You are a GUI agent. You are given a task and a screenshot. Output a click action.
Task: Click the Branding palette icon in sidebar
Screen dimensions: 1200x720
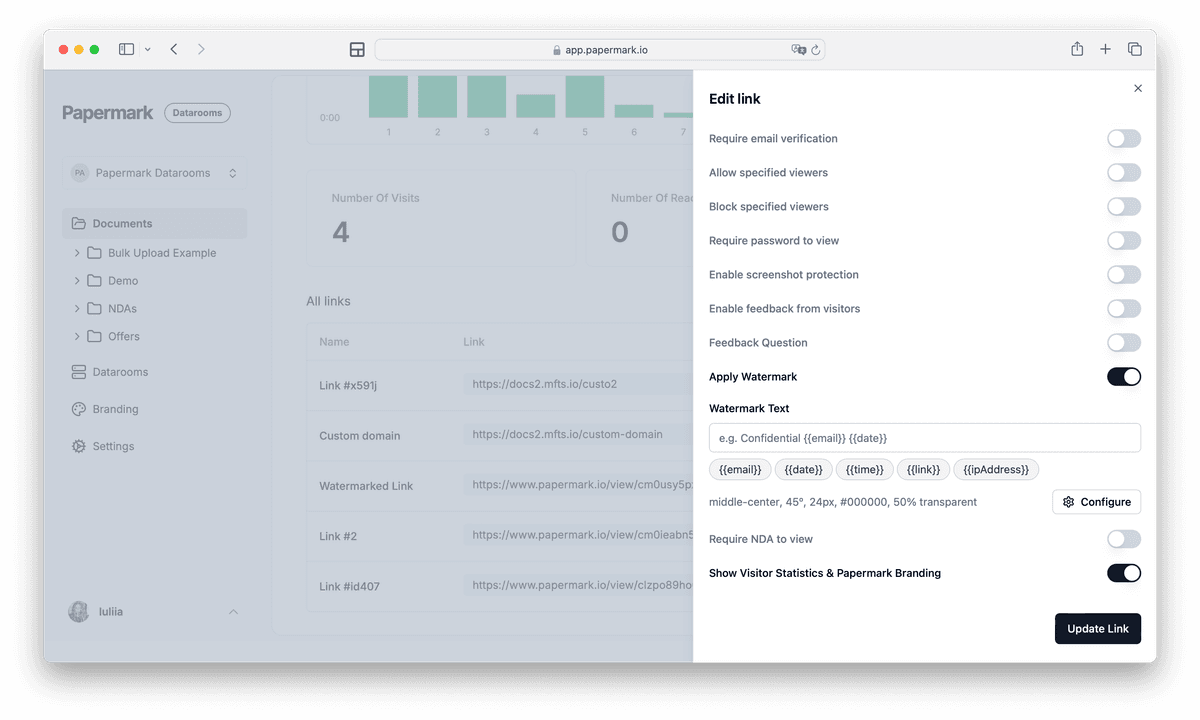(79, 409)
